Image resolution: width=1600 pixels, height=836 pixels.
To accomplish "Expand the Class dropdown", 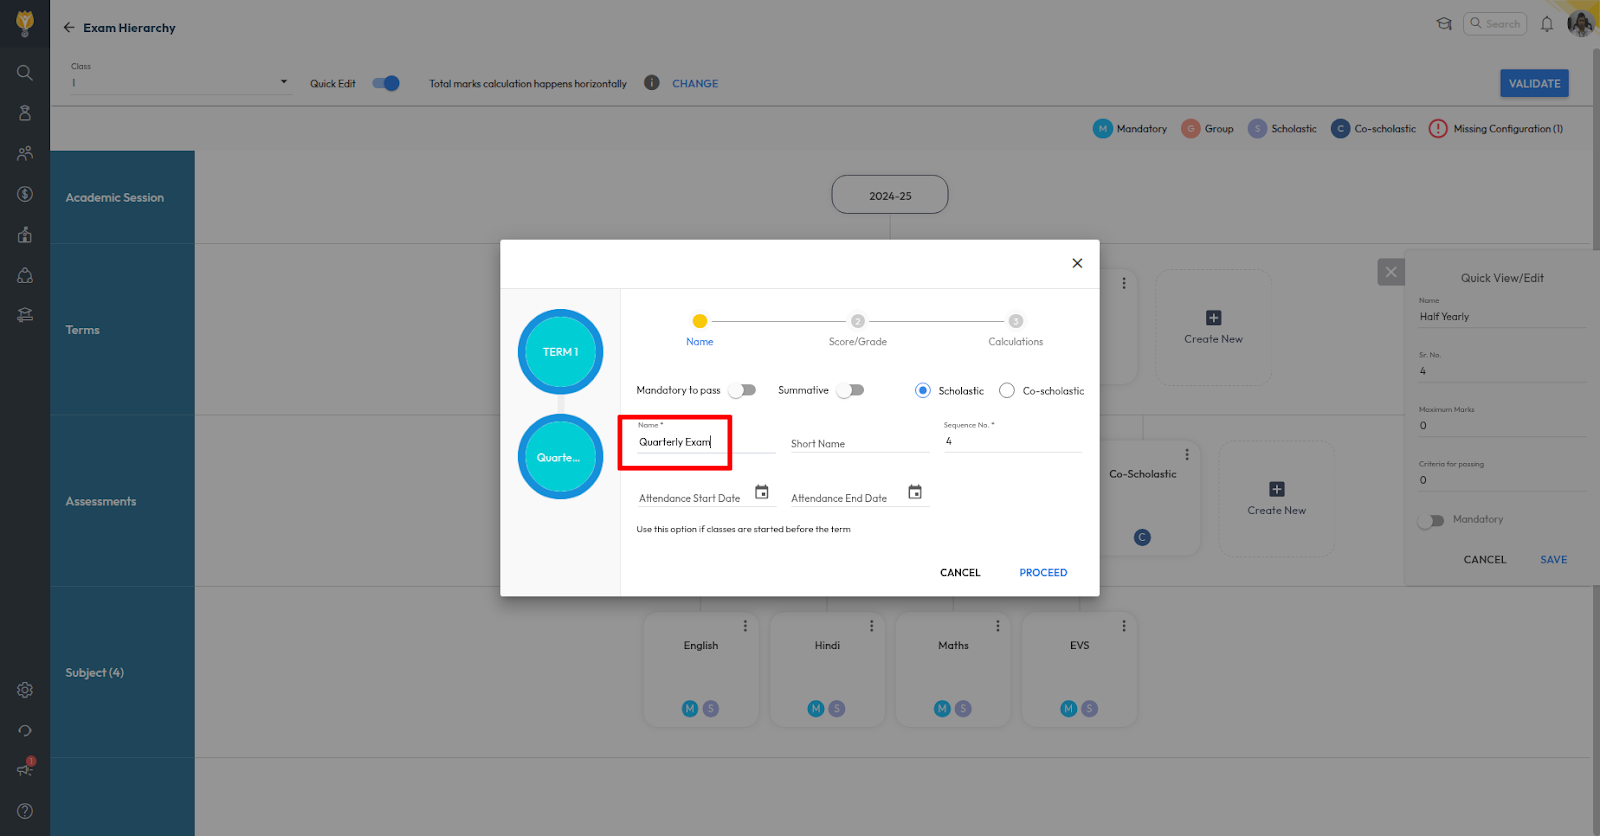I will [283, 82].
